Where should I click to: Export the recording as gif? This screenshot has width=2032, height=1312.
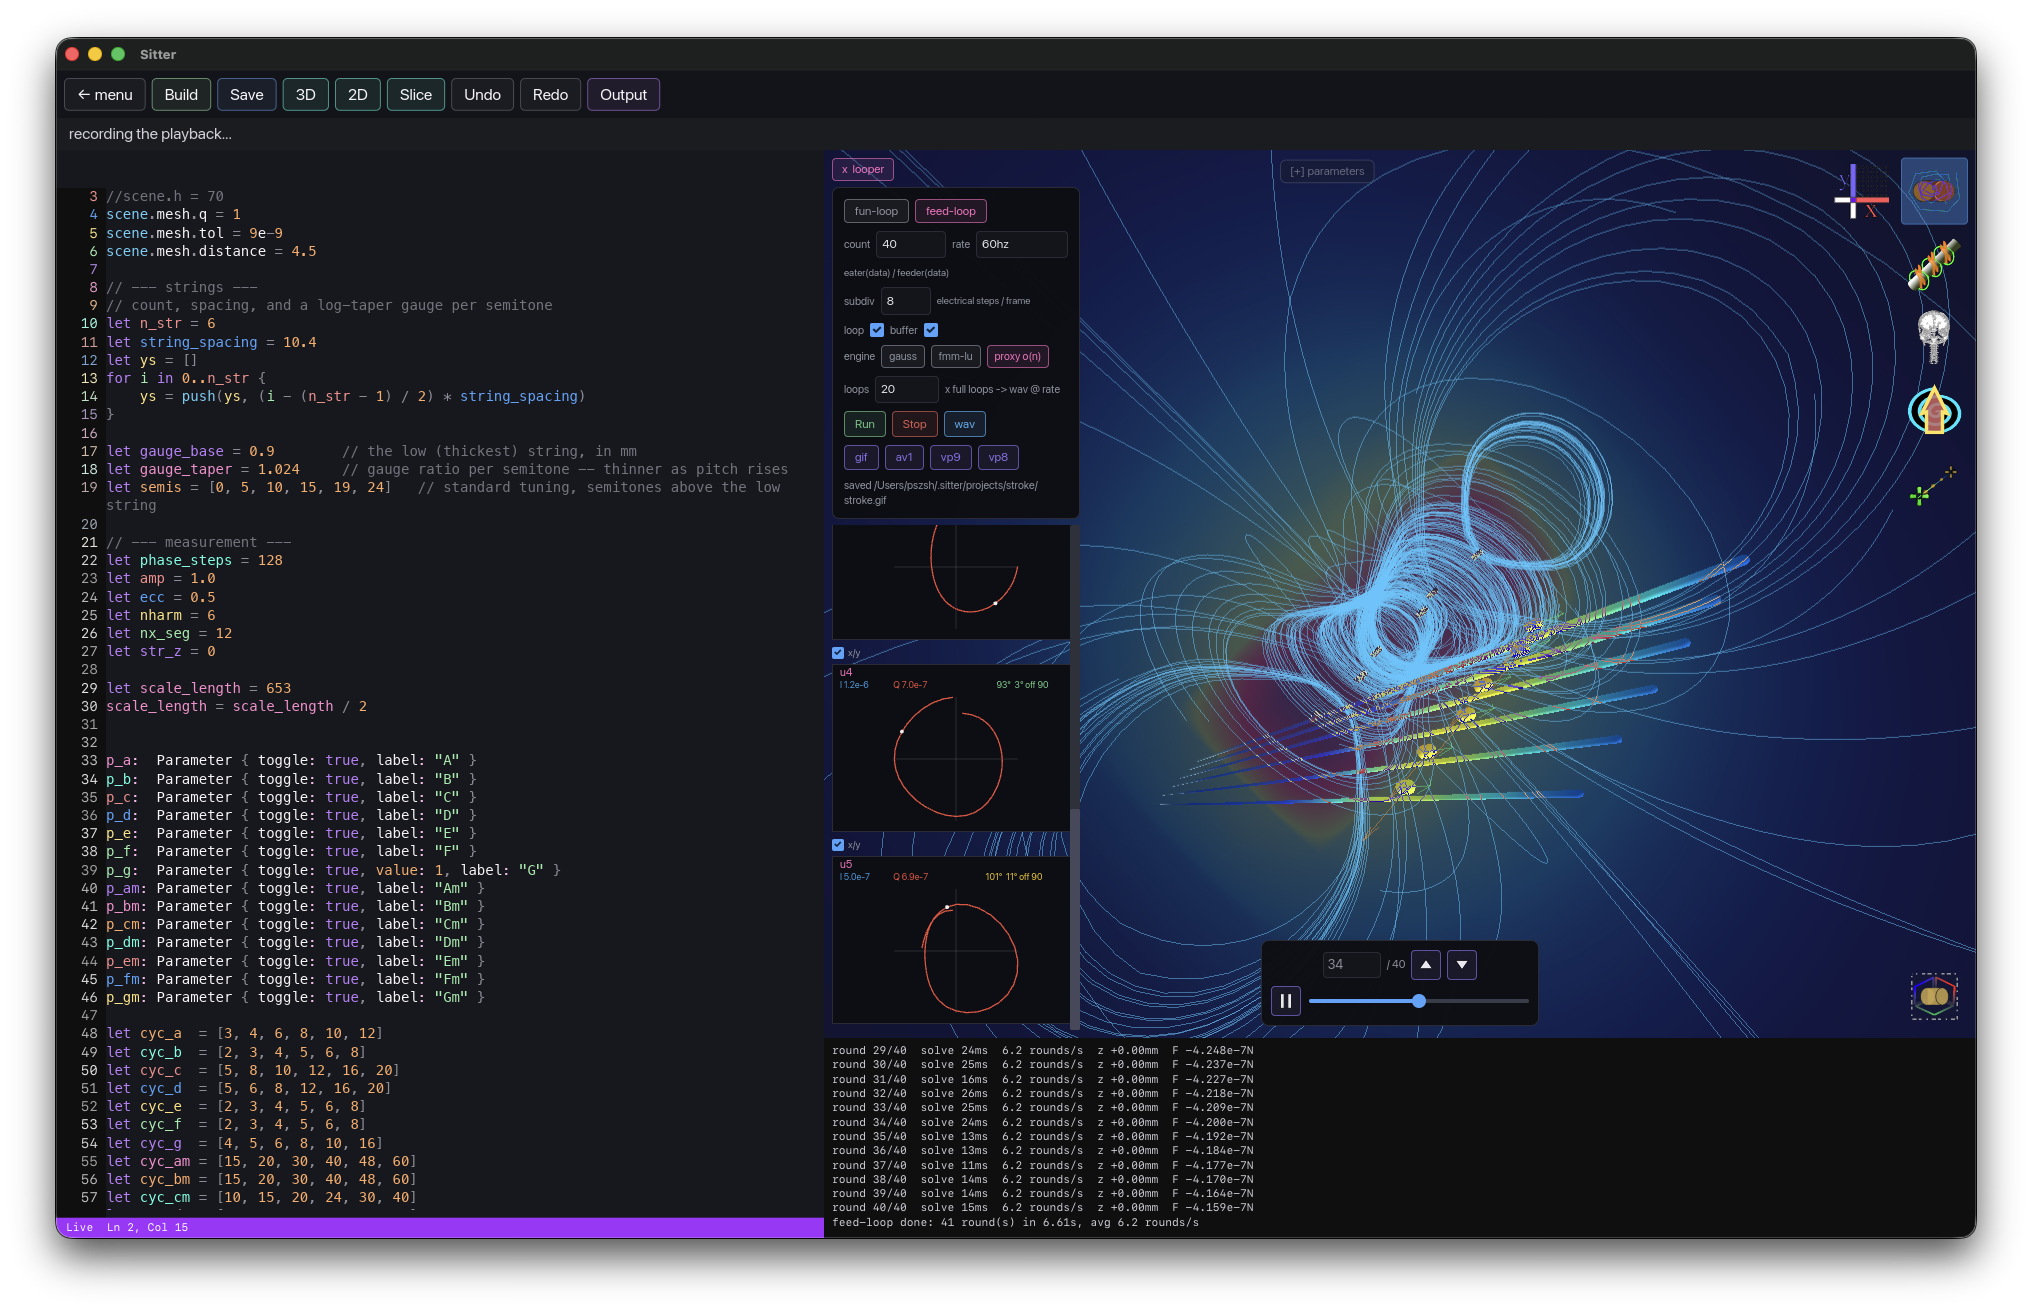tap(861, 458)
